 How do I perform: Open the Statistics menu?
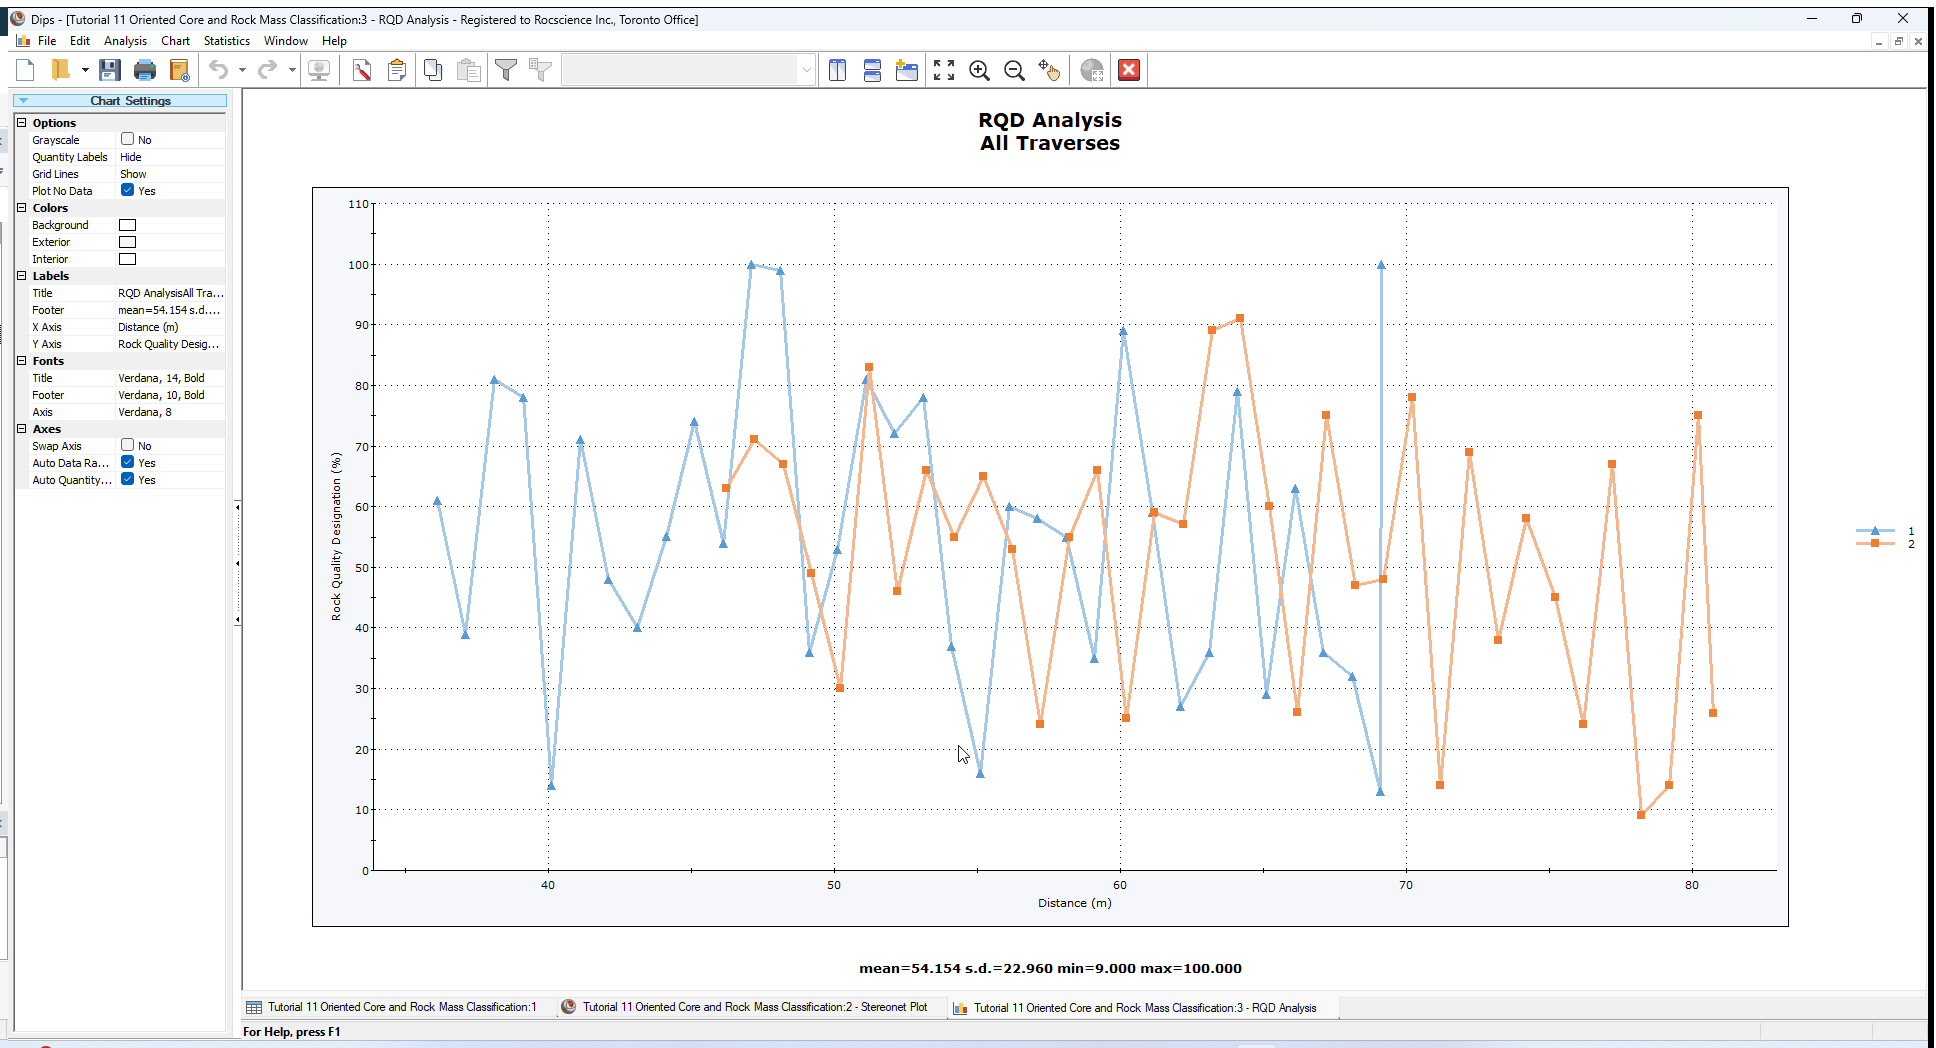point(226,41)
